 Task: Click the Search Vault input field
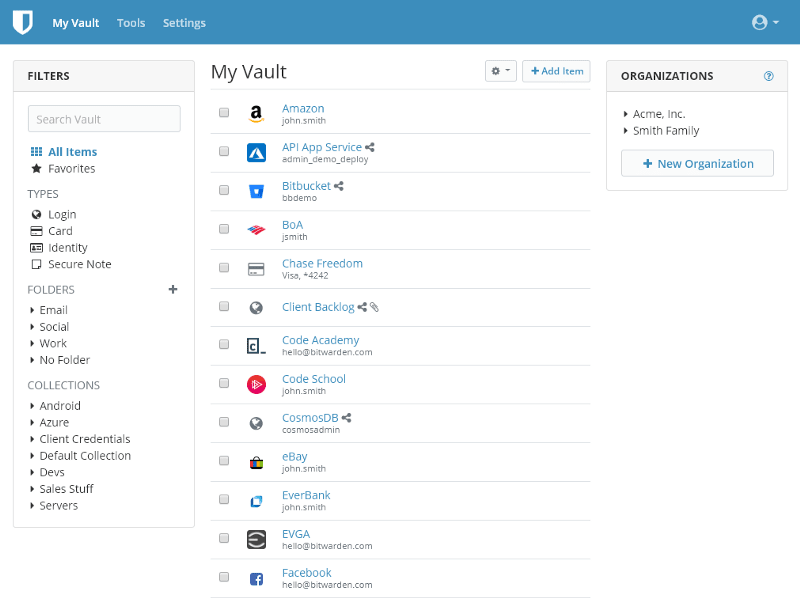[104, 118]
